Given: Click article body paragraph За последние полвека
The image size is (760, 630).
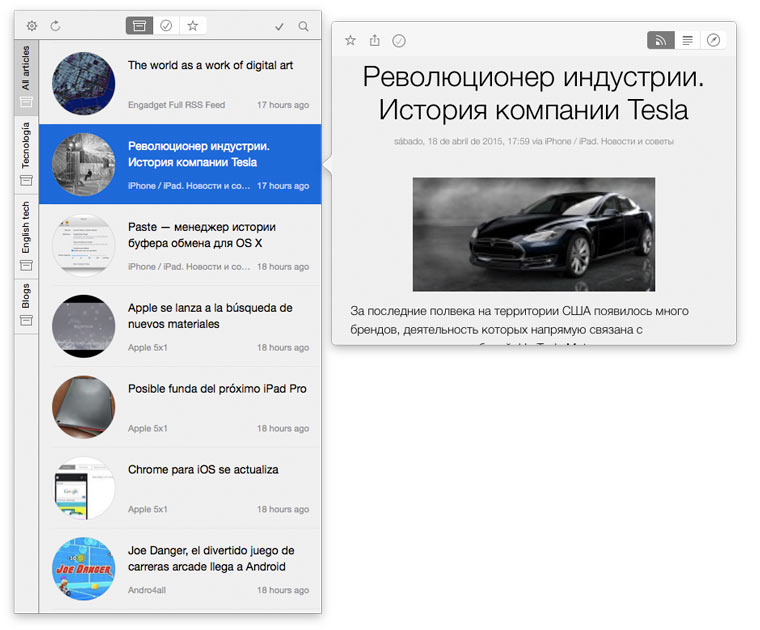Looking at the screenshot, I should [x=519, y=320].
